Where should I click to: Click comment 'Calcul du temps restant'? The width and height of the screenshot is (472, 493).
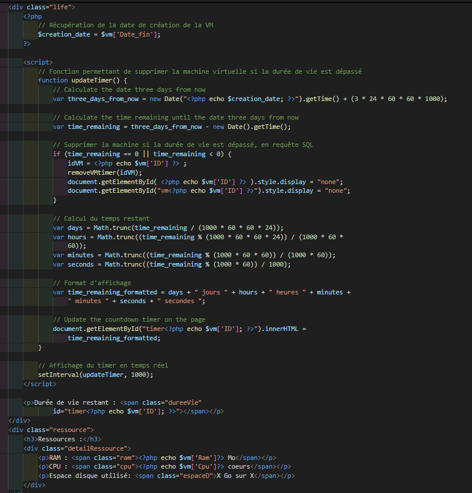tap(101, 219)
